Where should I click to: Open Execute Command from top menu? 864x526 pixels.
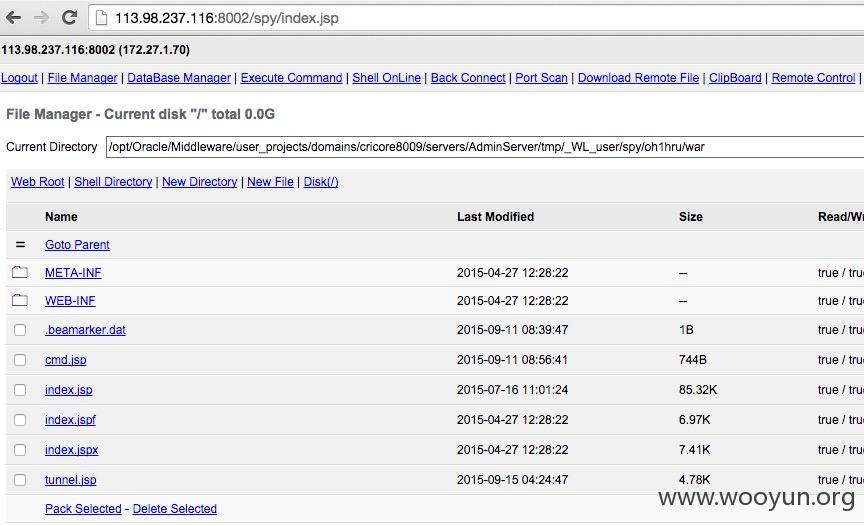click(x=291, y=78)
